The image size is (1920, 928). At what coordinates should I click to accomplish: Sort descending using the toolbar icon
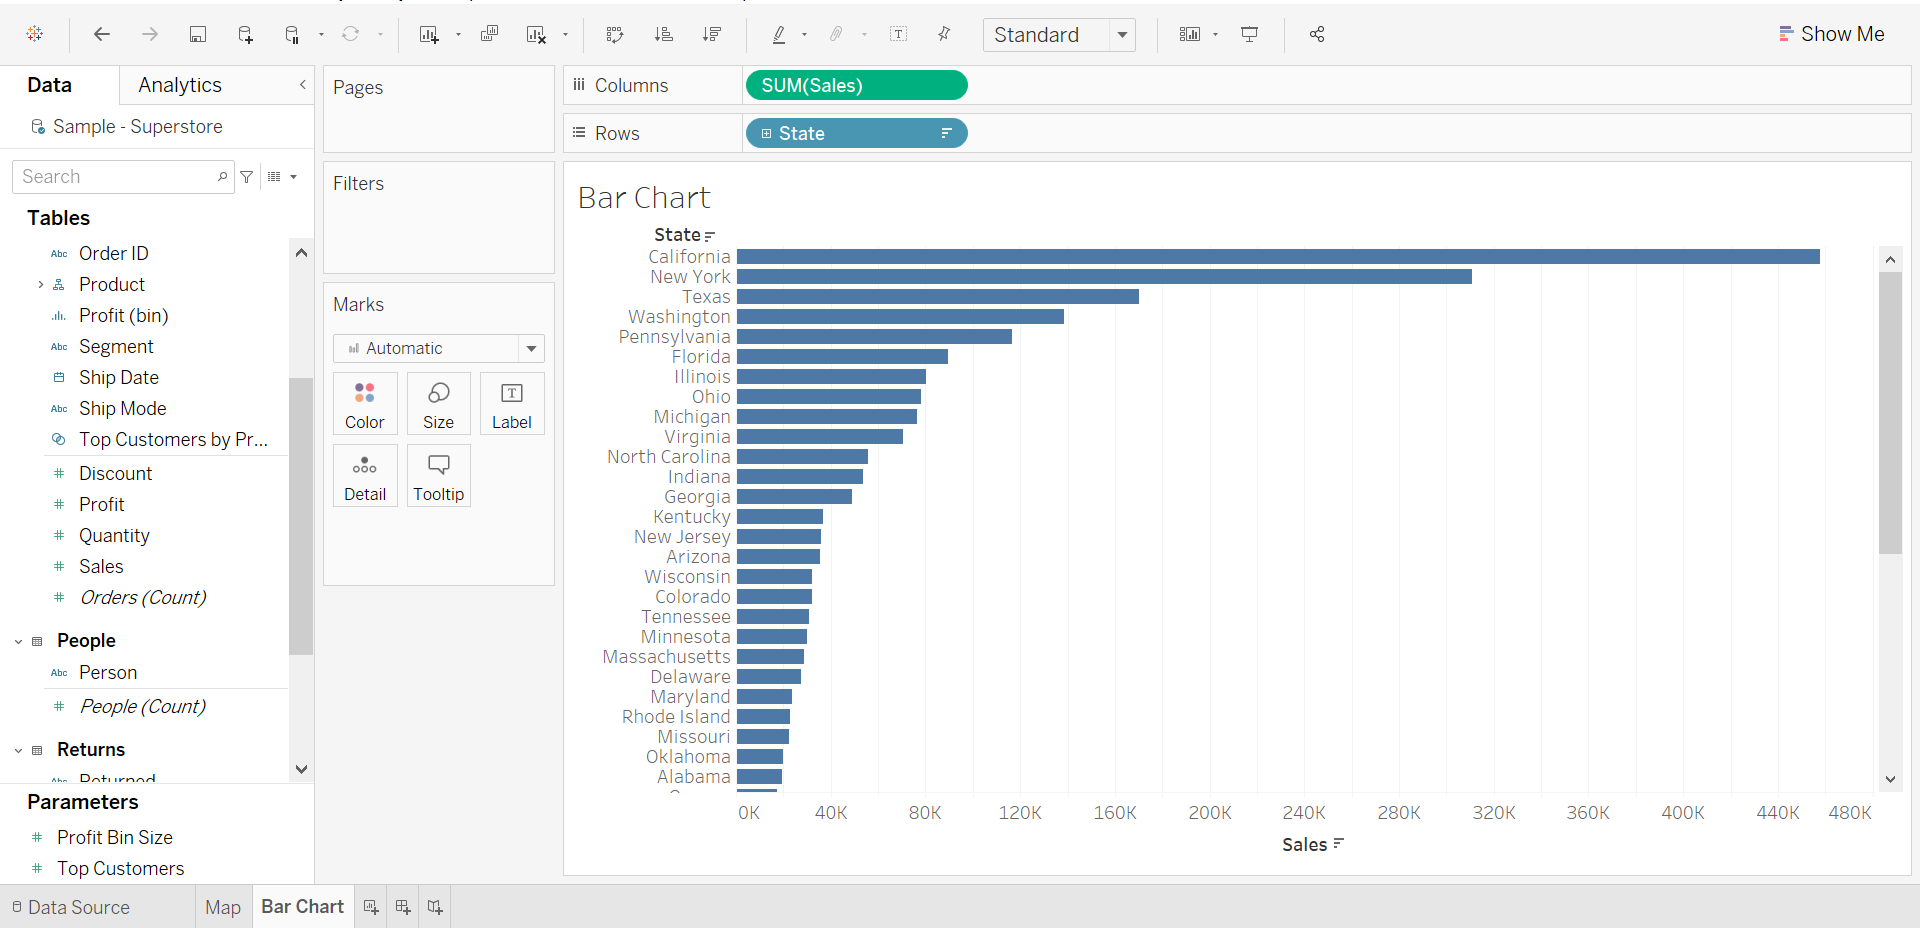711,34
